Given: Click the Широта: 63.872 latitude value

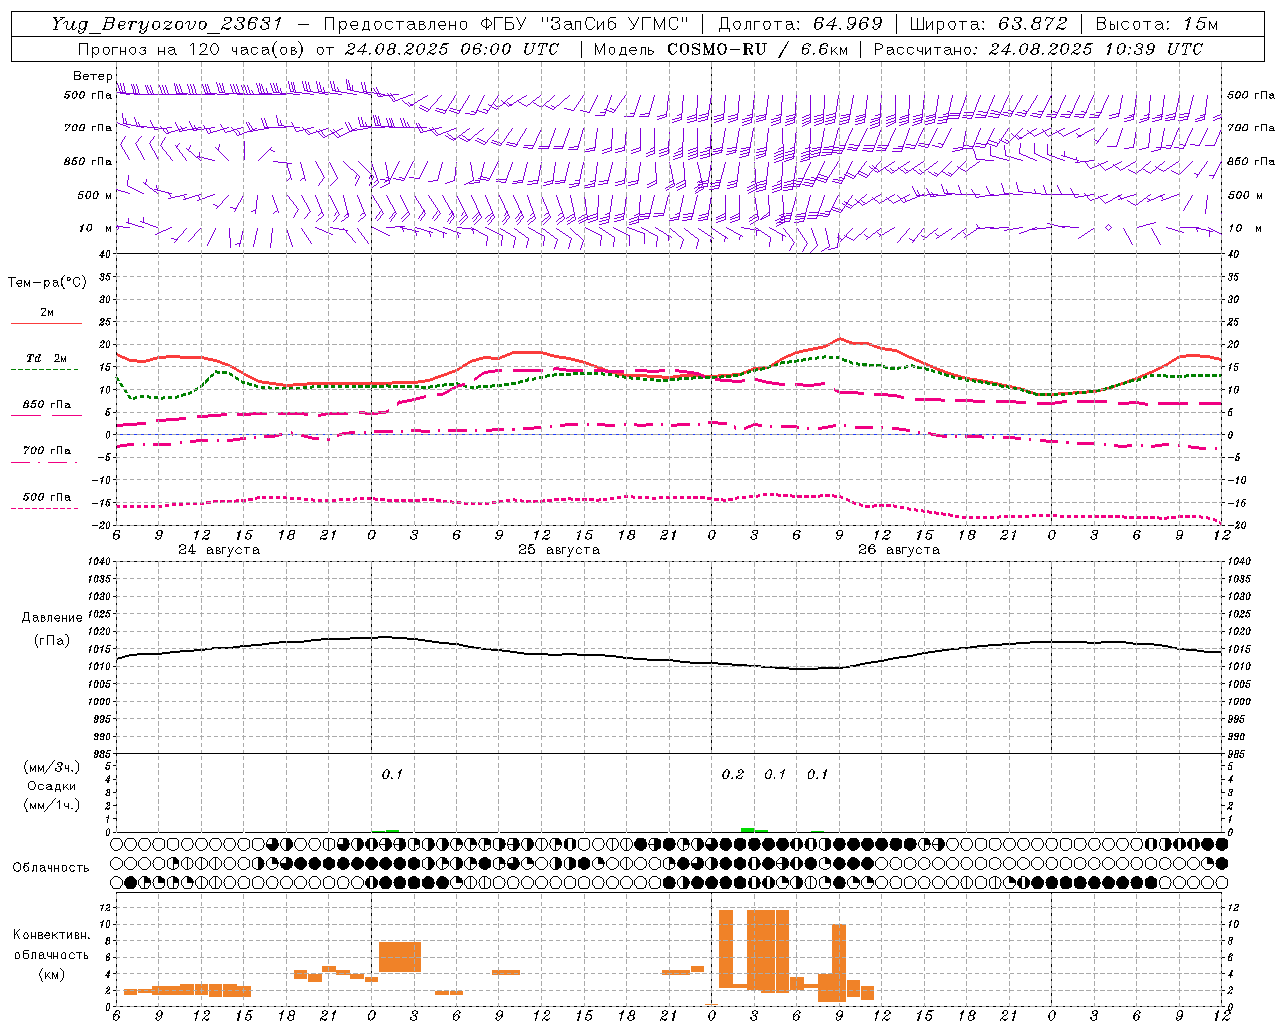Looking at the screenshot, I should click(988, 24).
